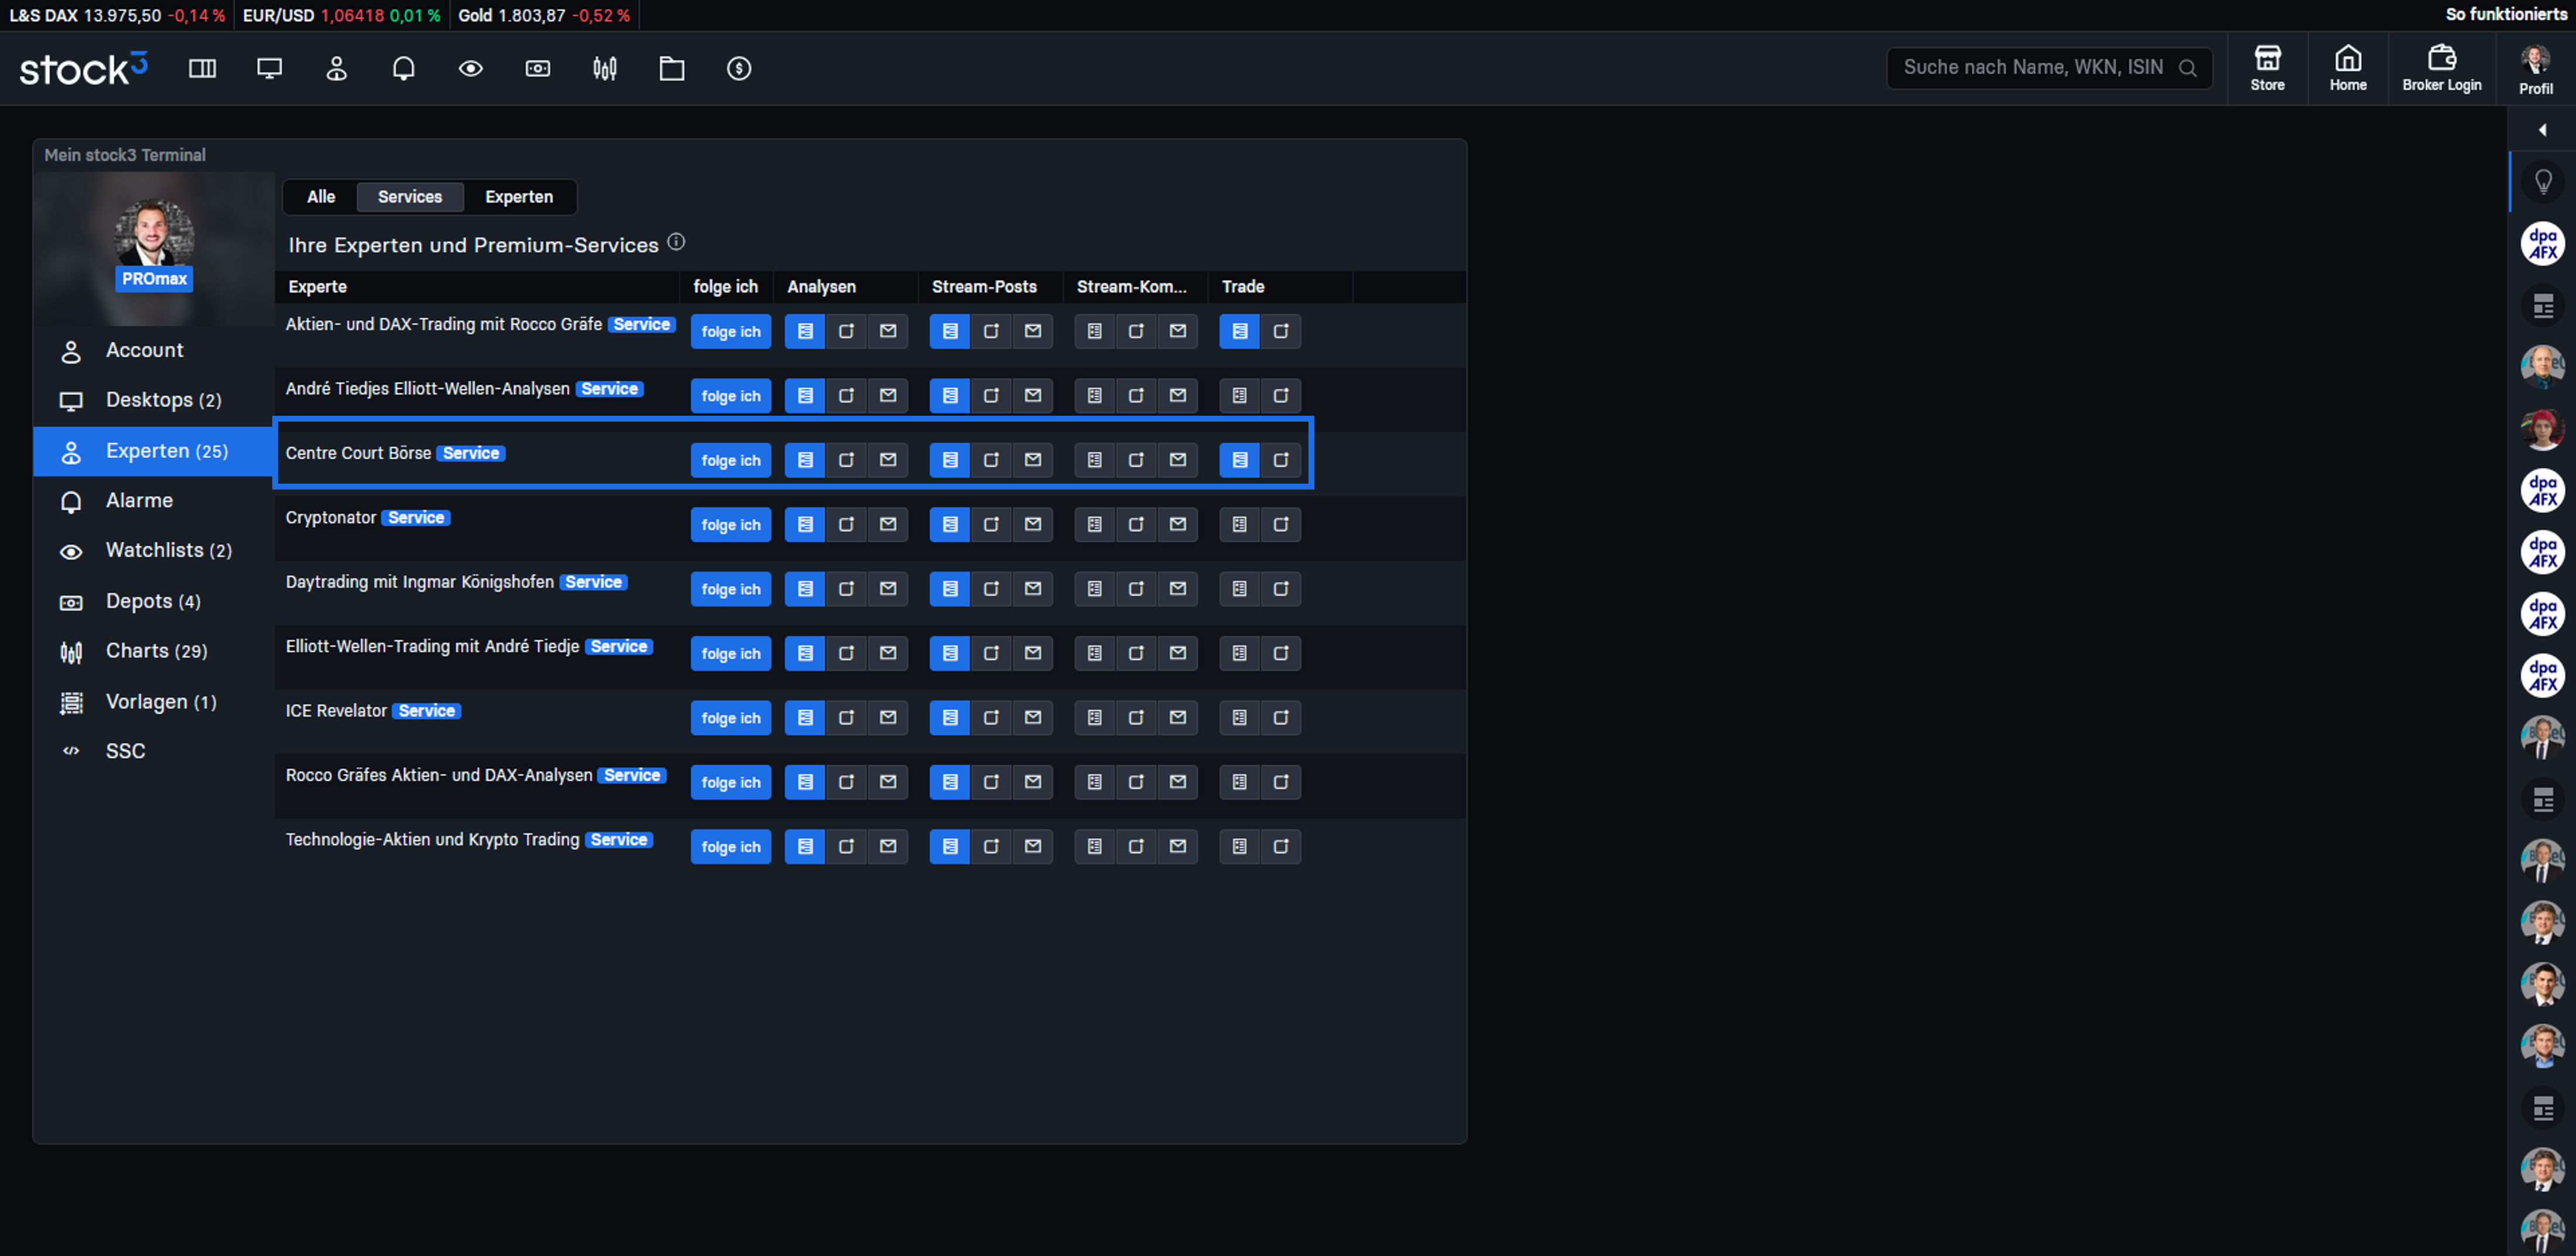This screenshot has height=1256, width=2576.
Task: Open the folder icon in top toolbar
Action: click(x=672, y=68)
